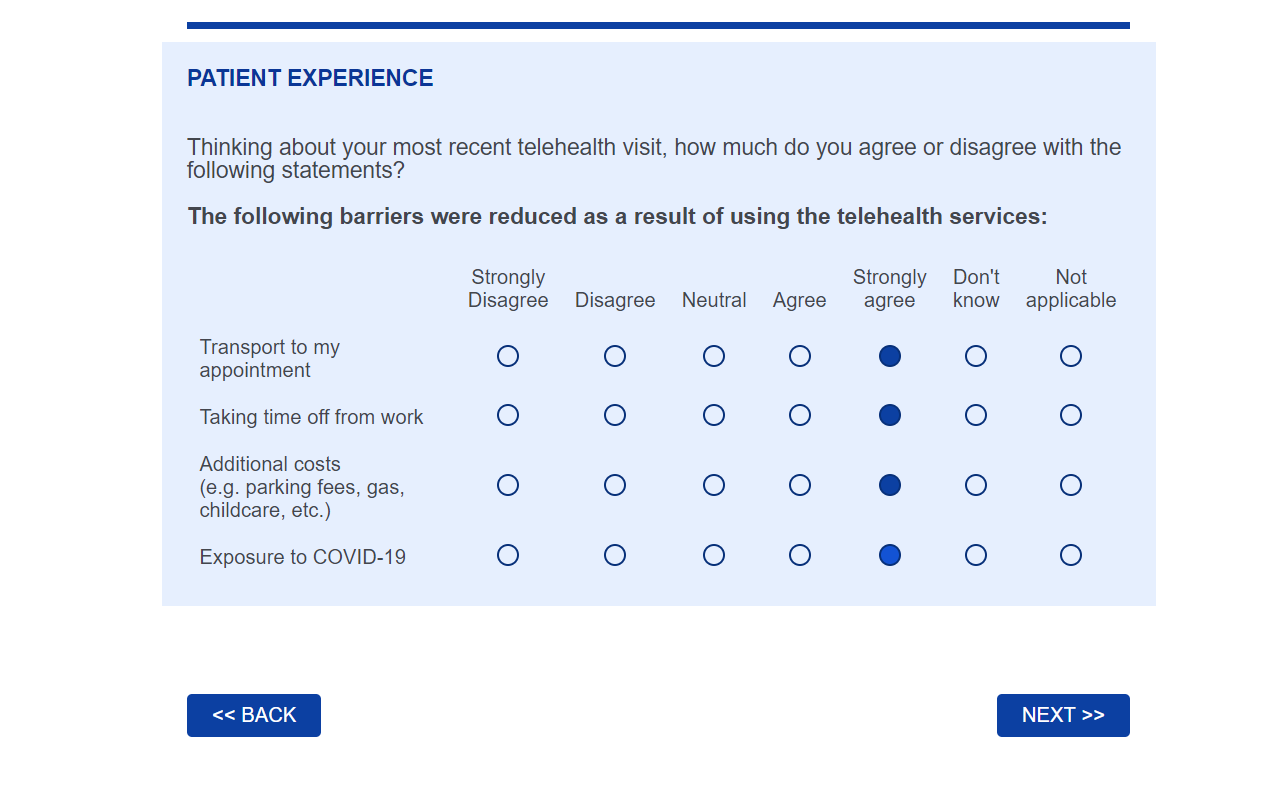Screen dimensions: 1266x790
Task: Choose Agree for Taking time off from work
Action: (800, 415)
